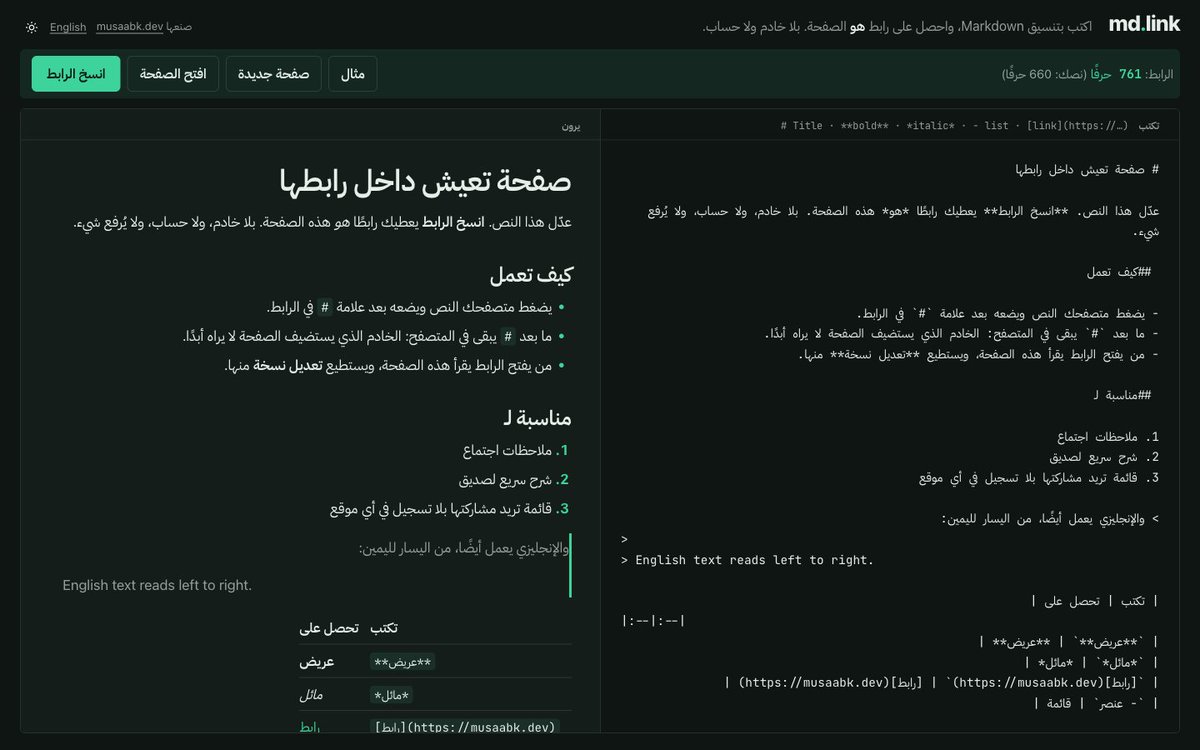The height and width of the screenshot is (750, 1200).
Task: Click the preview subheading مناسبة لـ
Action: coord(538,418)
